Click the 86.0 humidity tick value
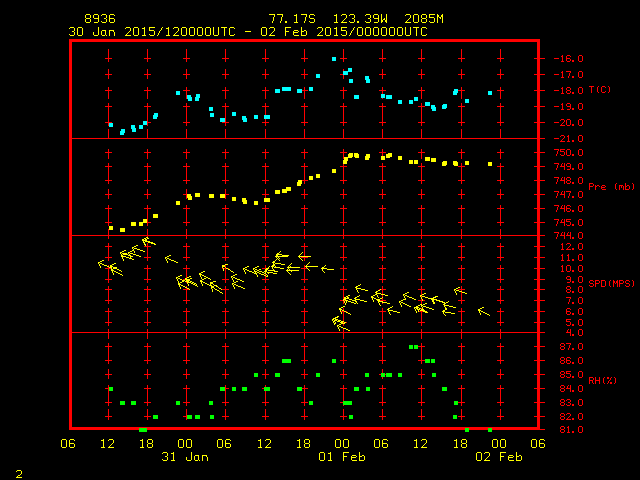 [571, 361]
